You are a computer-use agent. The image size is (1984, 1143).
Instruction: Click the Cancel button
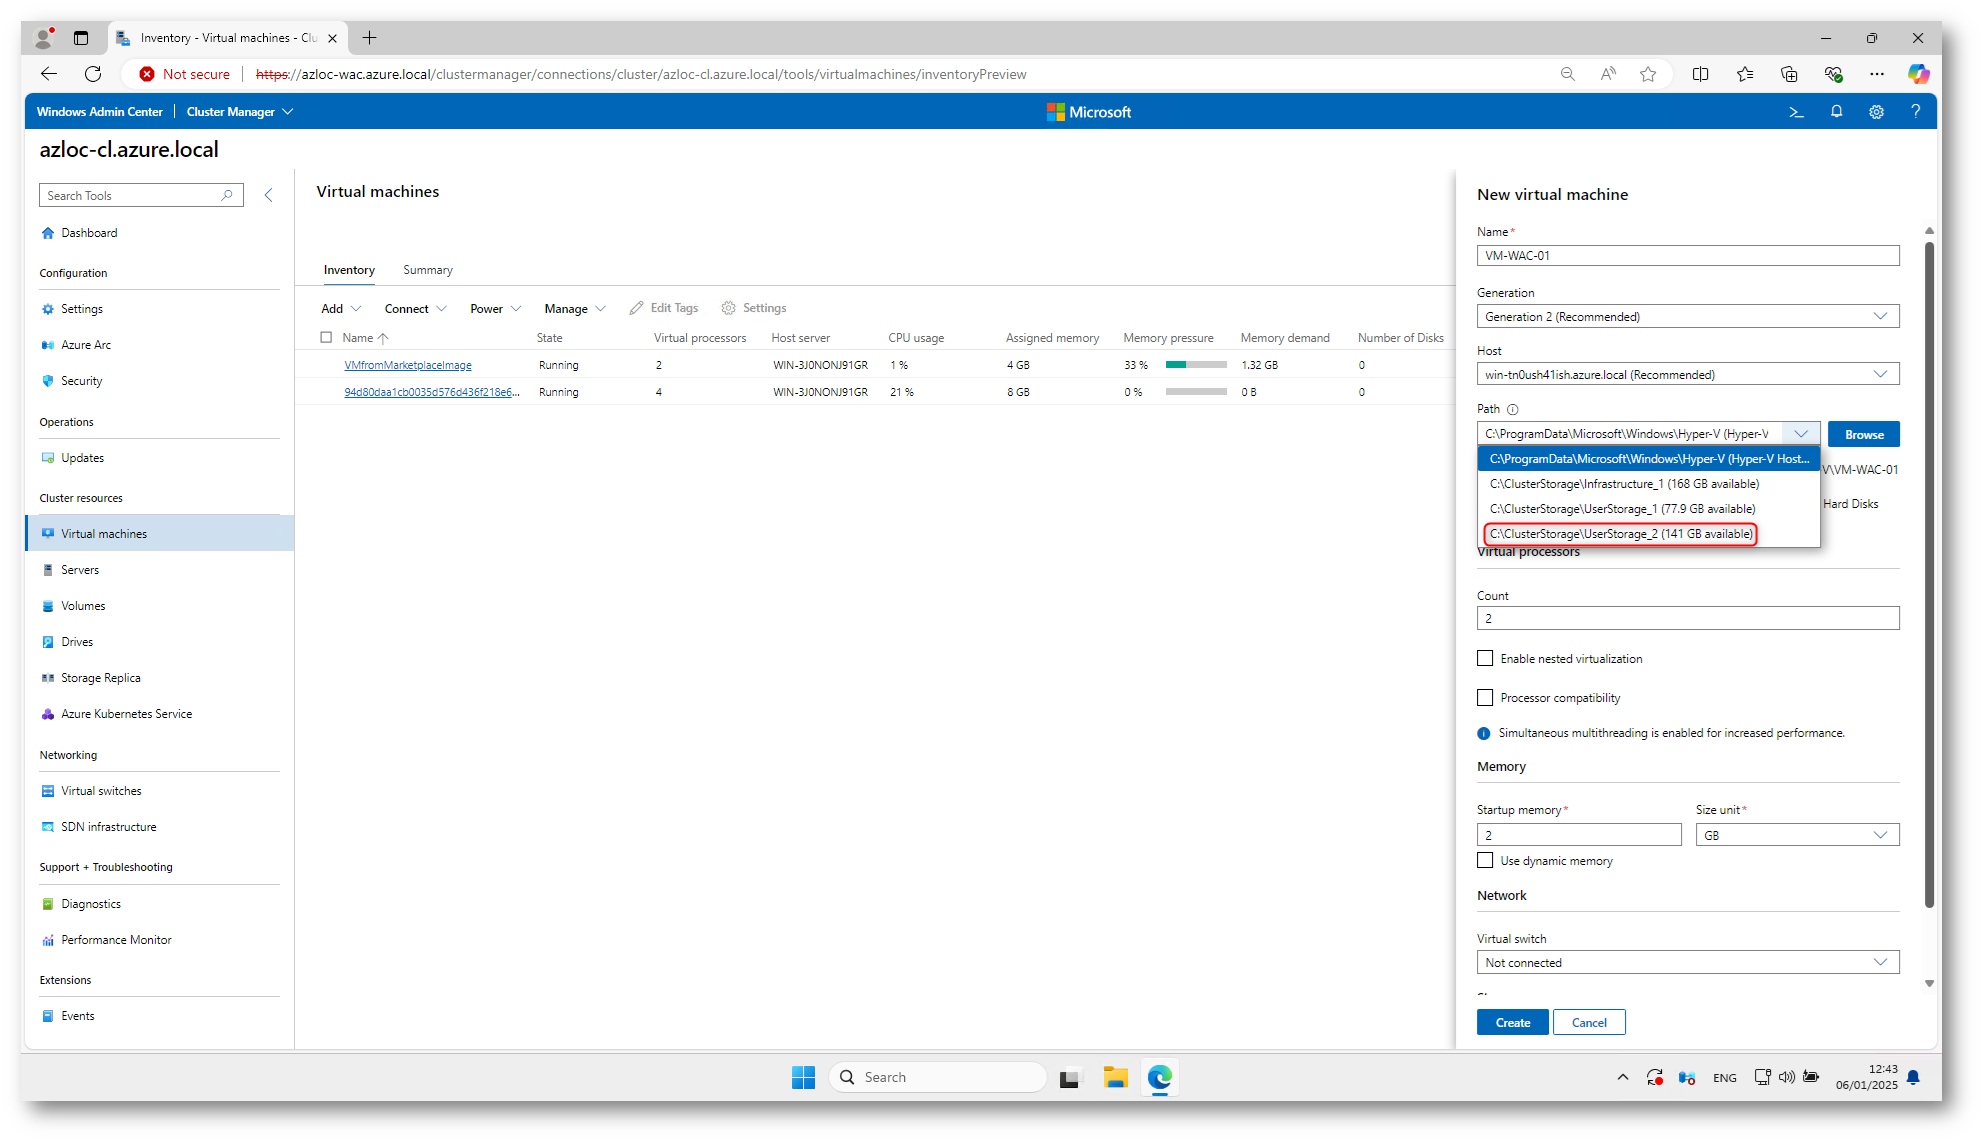click(1589, 1022)
